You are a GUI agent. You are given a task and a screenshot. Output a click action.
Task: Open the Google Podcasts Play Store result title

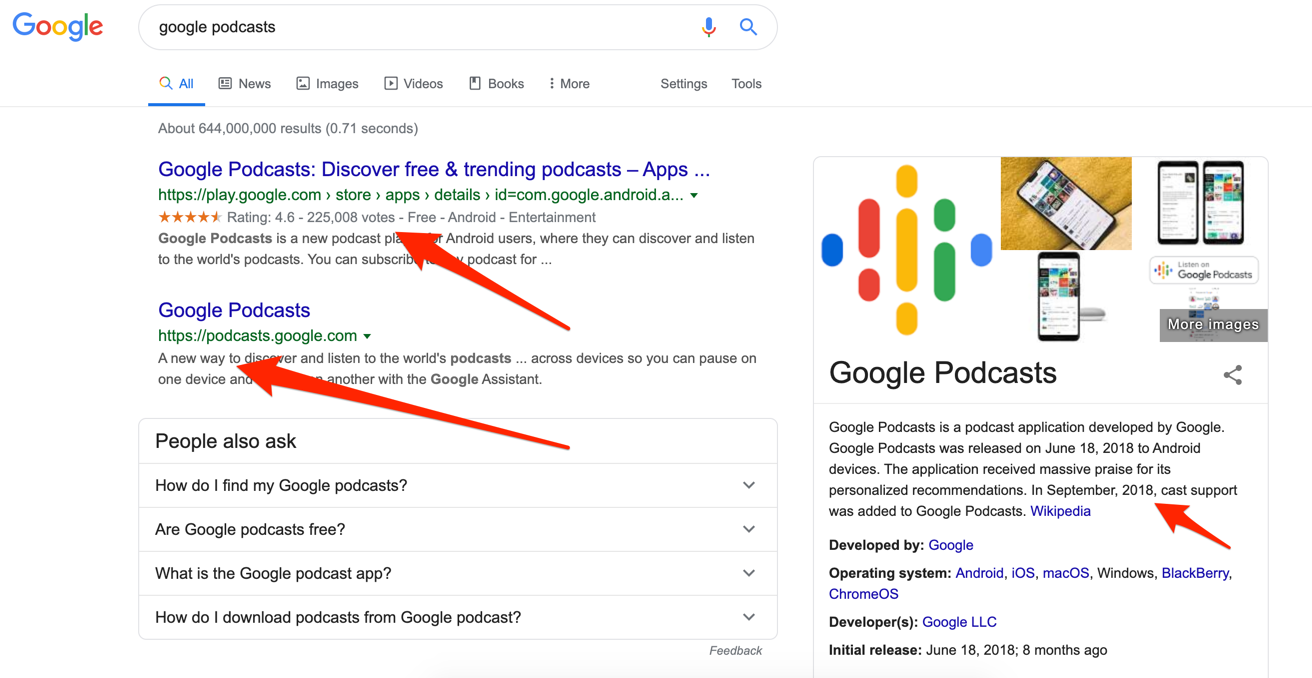click(x=434, y=169)
